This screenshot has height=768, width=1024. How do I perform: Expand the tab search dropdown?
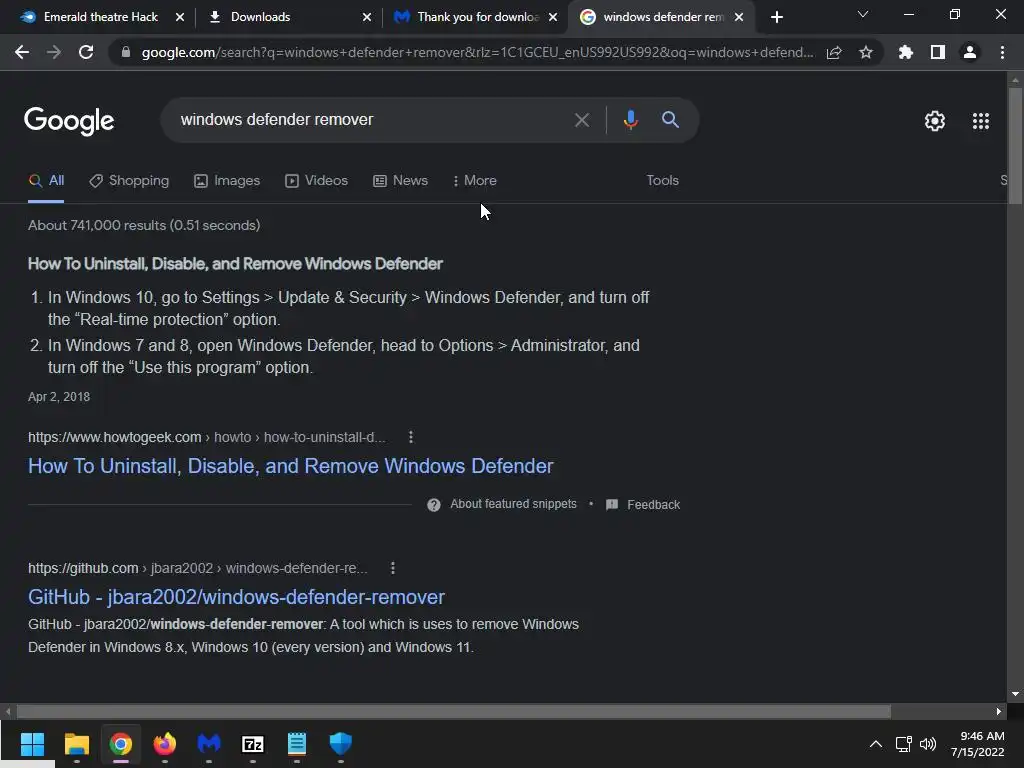(863, 14)
